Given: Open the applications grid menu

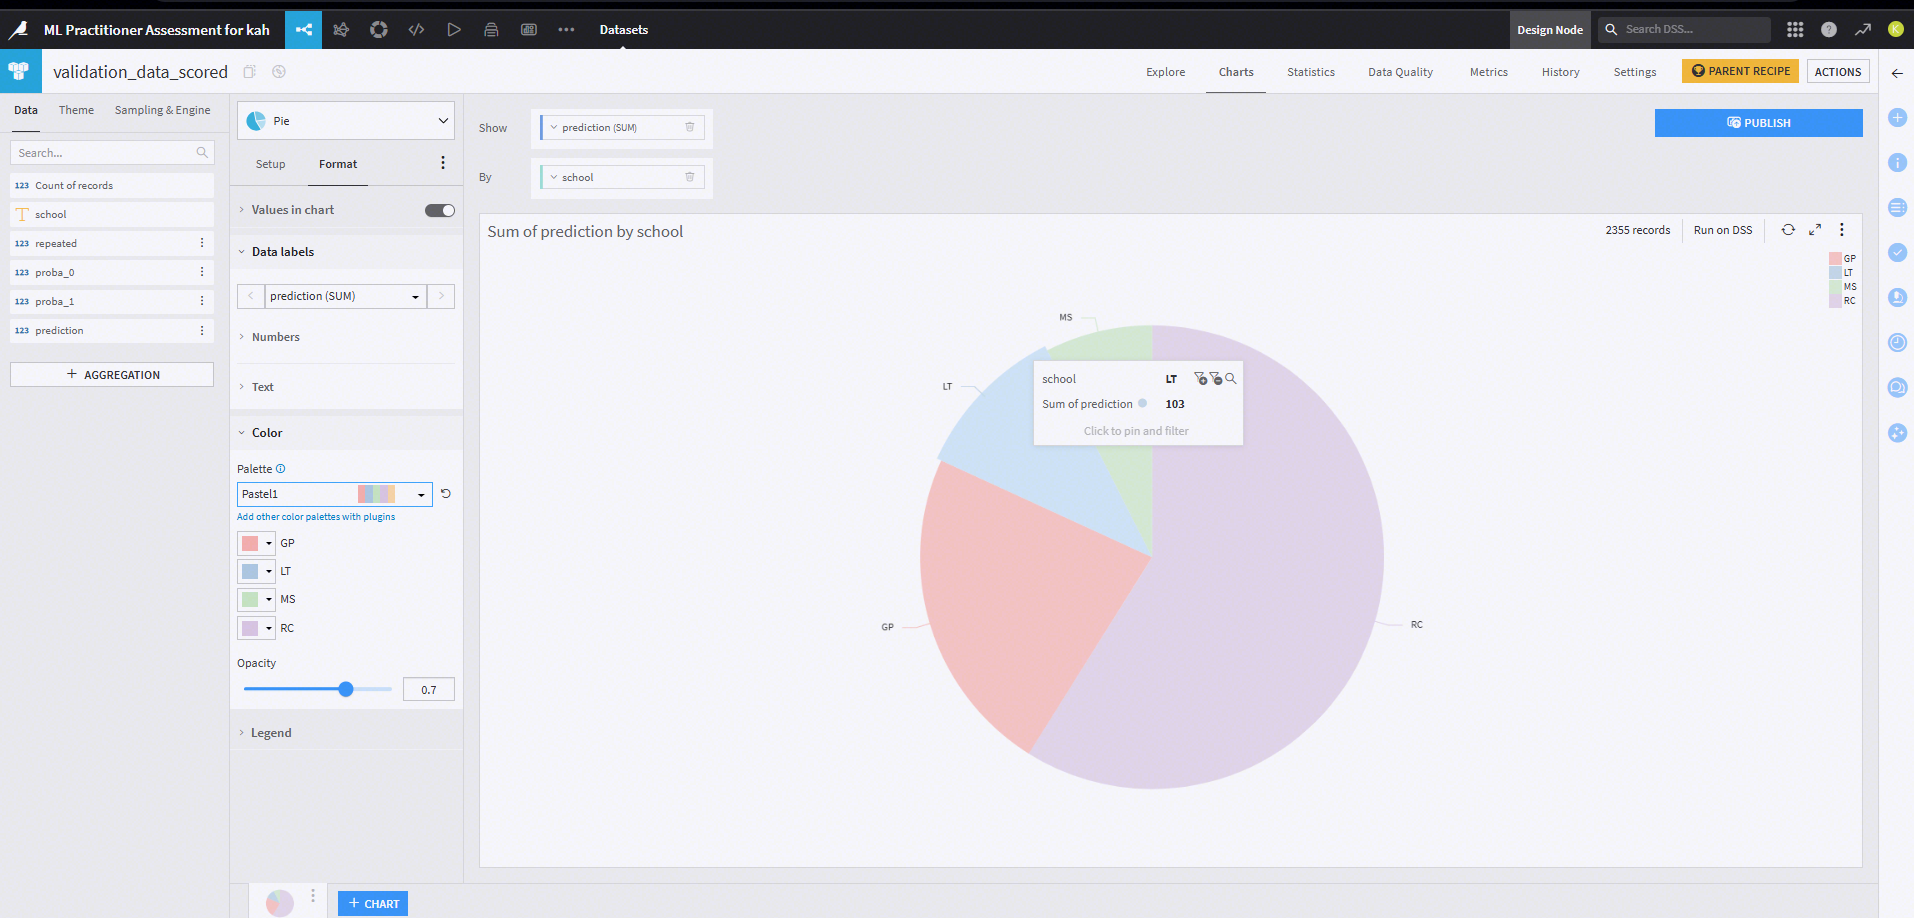Looking at the screenshot, I should click(1795, 30).
